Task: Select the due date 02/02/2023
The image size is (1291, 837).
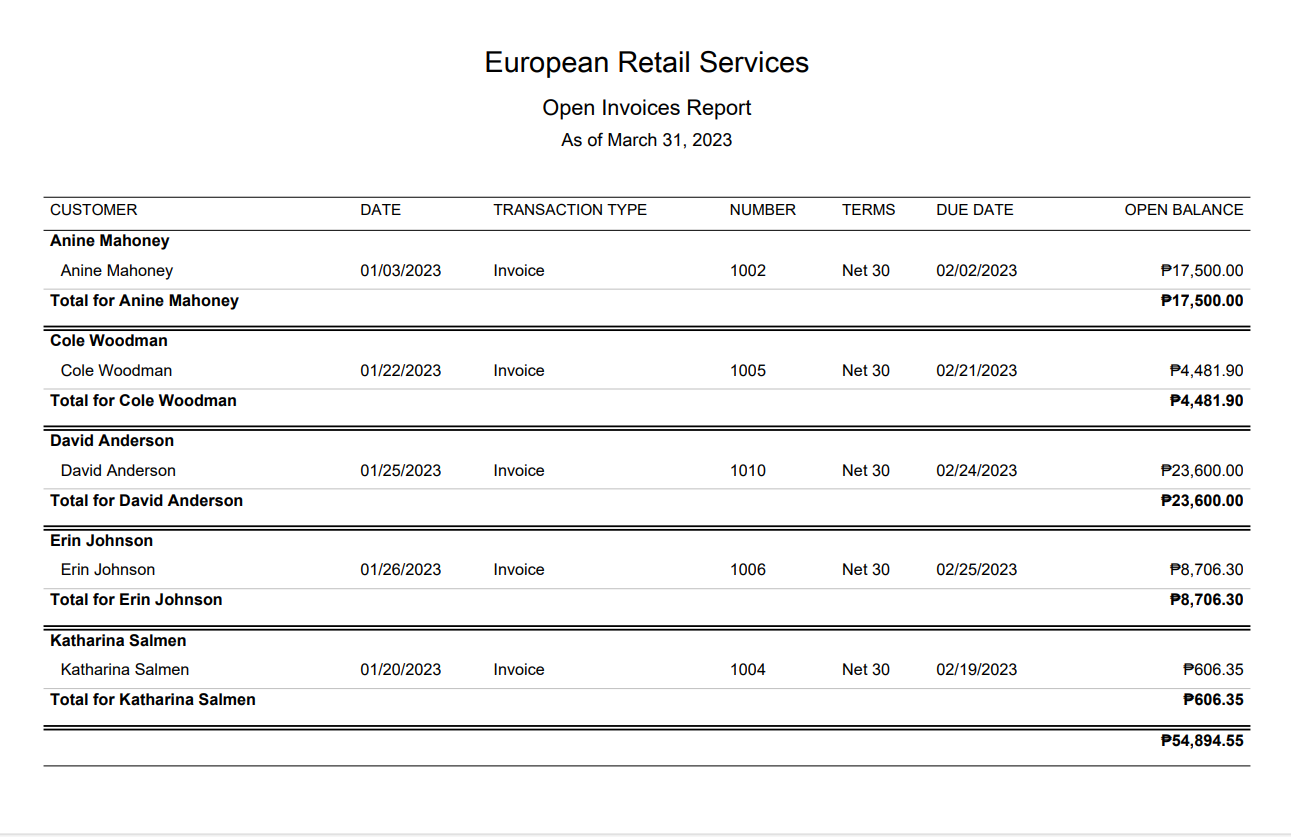Action: (977, 271)
